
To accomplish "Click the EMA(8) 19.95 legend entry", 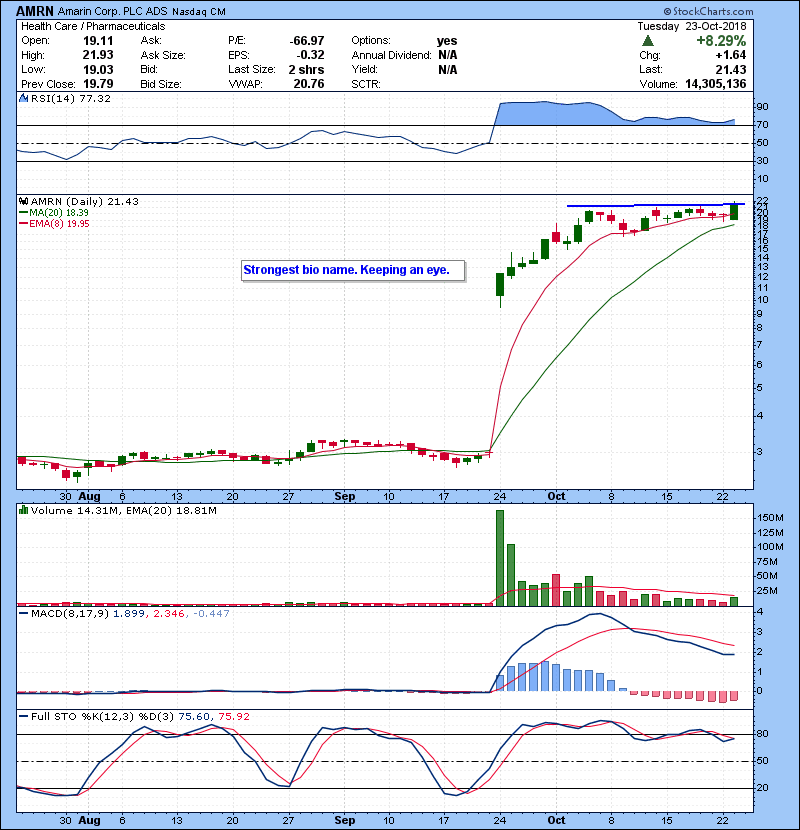I will pyautogui.click(x=55, y=223).
